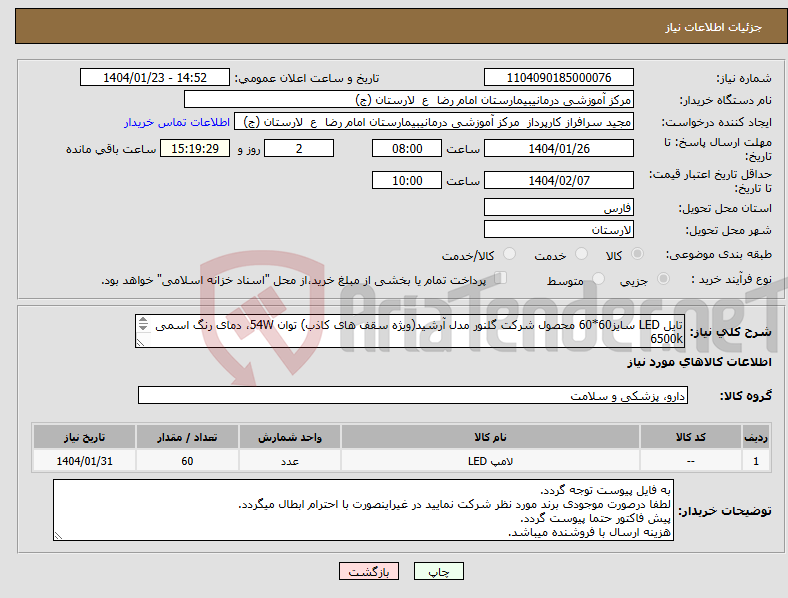Click the price validity date 1404/02/07
Screen dimensions: 788x598
(x=558, y=180)
